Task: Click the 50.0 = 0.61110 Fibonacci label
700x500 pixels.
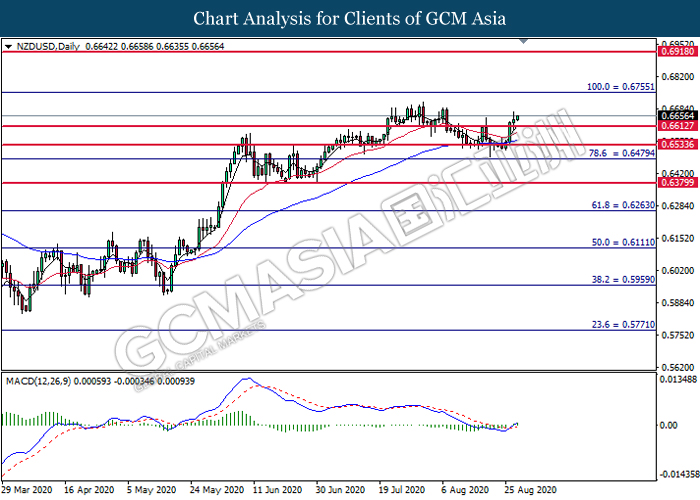Action: pyautogui.click(x=623, y=242)
